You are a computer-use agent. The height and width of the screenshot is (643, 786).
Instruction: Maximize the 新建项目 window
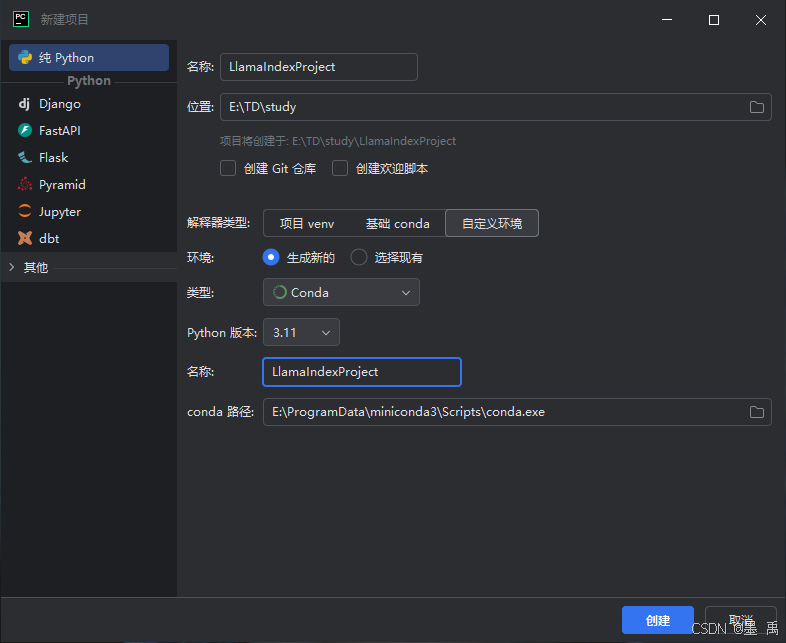[714, 20]
